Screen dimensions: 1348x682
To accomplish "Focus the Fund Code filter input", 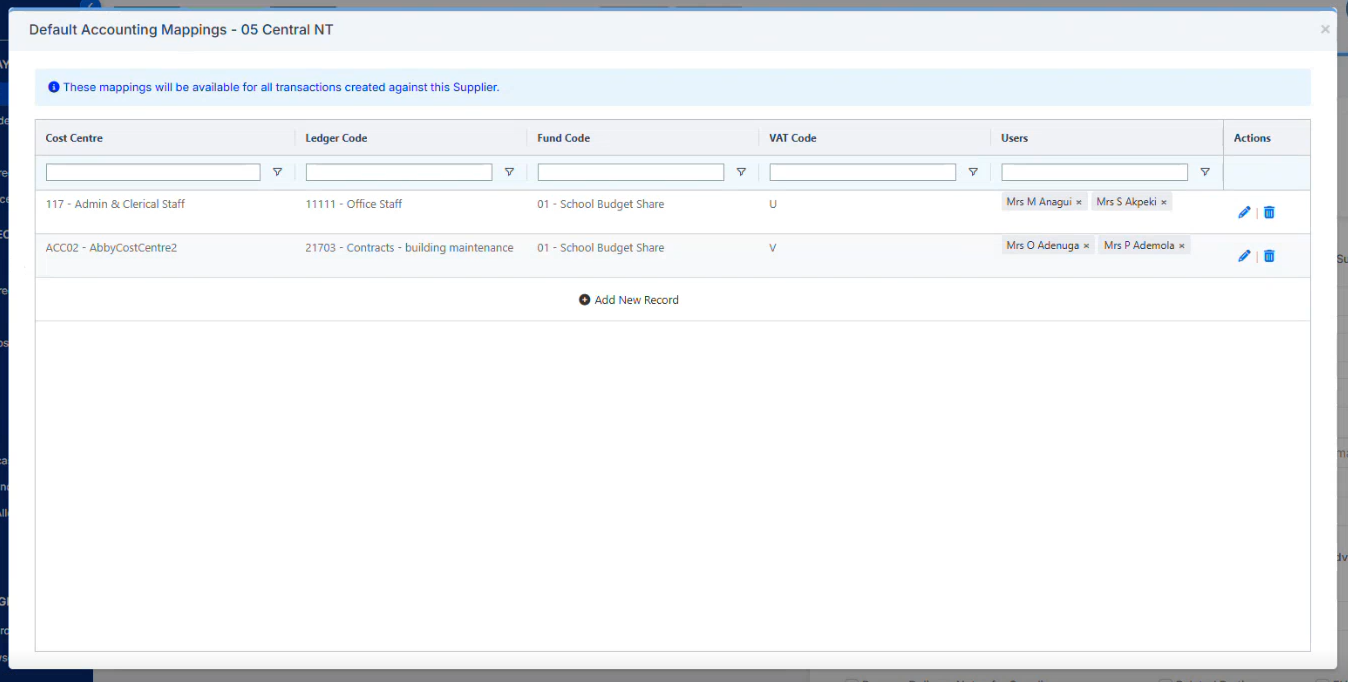I will point(631,172).
